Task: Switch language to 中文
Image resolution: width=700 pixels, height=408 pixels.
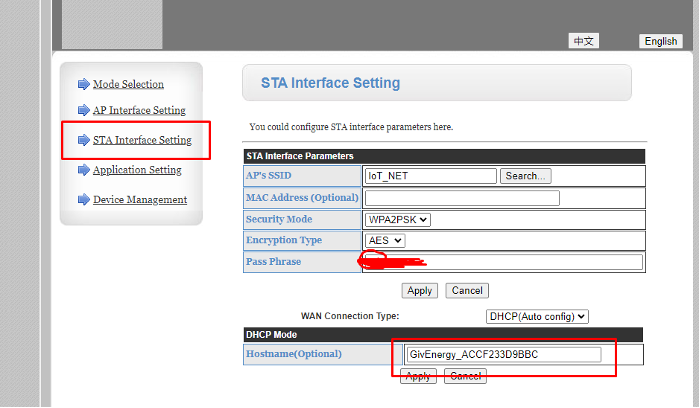Action: click(584, 41)
